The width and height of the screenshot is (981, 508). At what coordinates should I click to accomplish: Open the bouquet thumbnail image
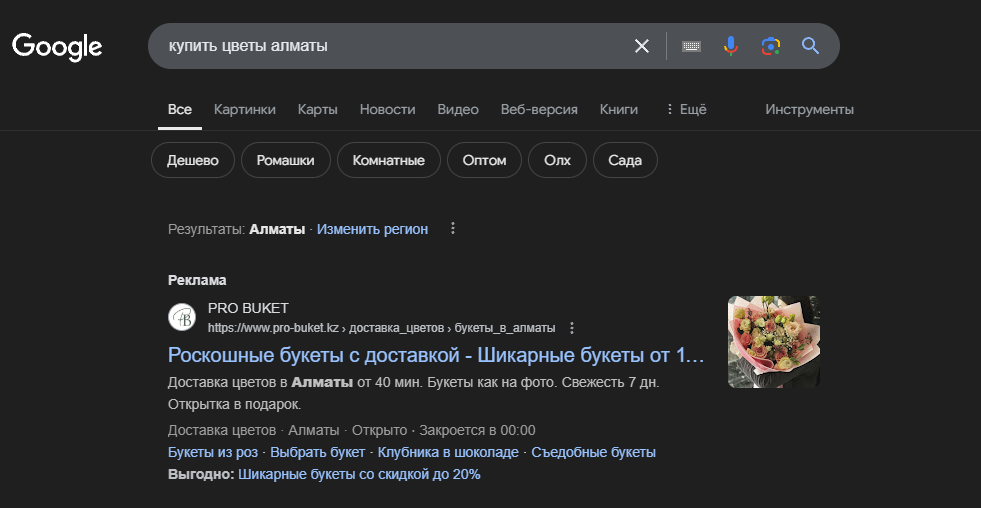(x=773, y=342)
